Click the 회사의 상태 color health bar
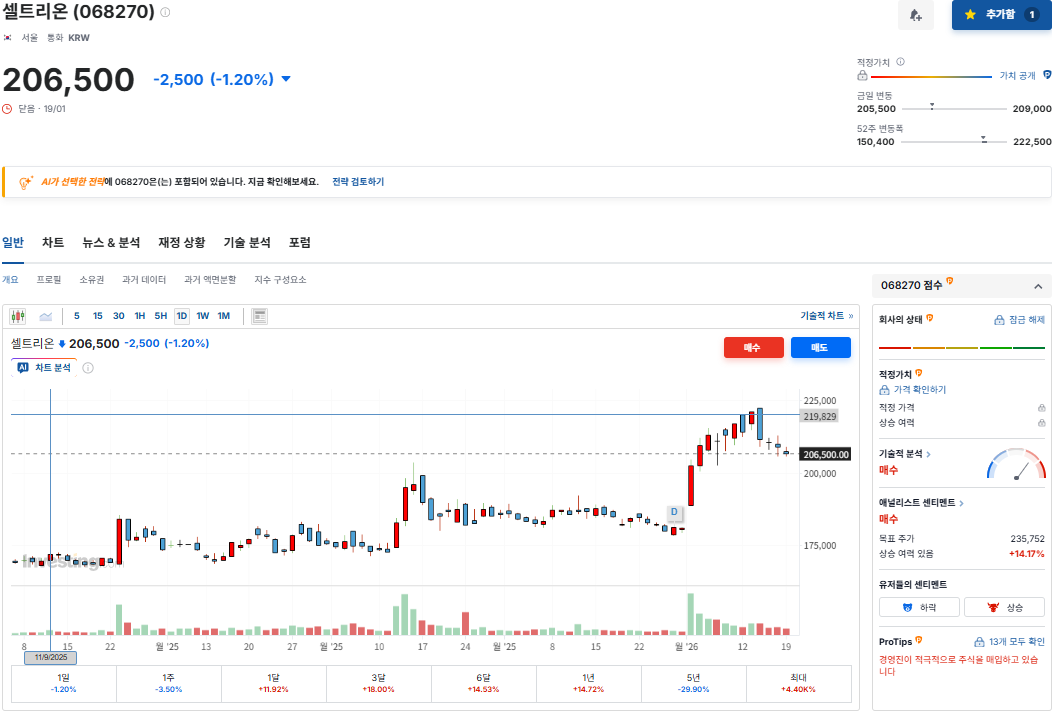 [x=962, y=348]
